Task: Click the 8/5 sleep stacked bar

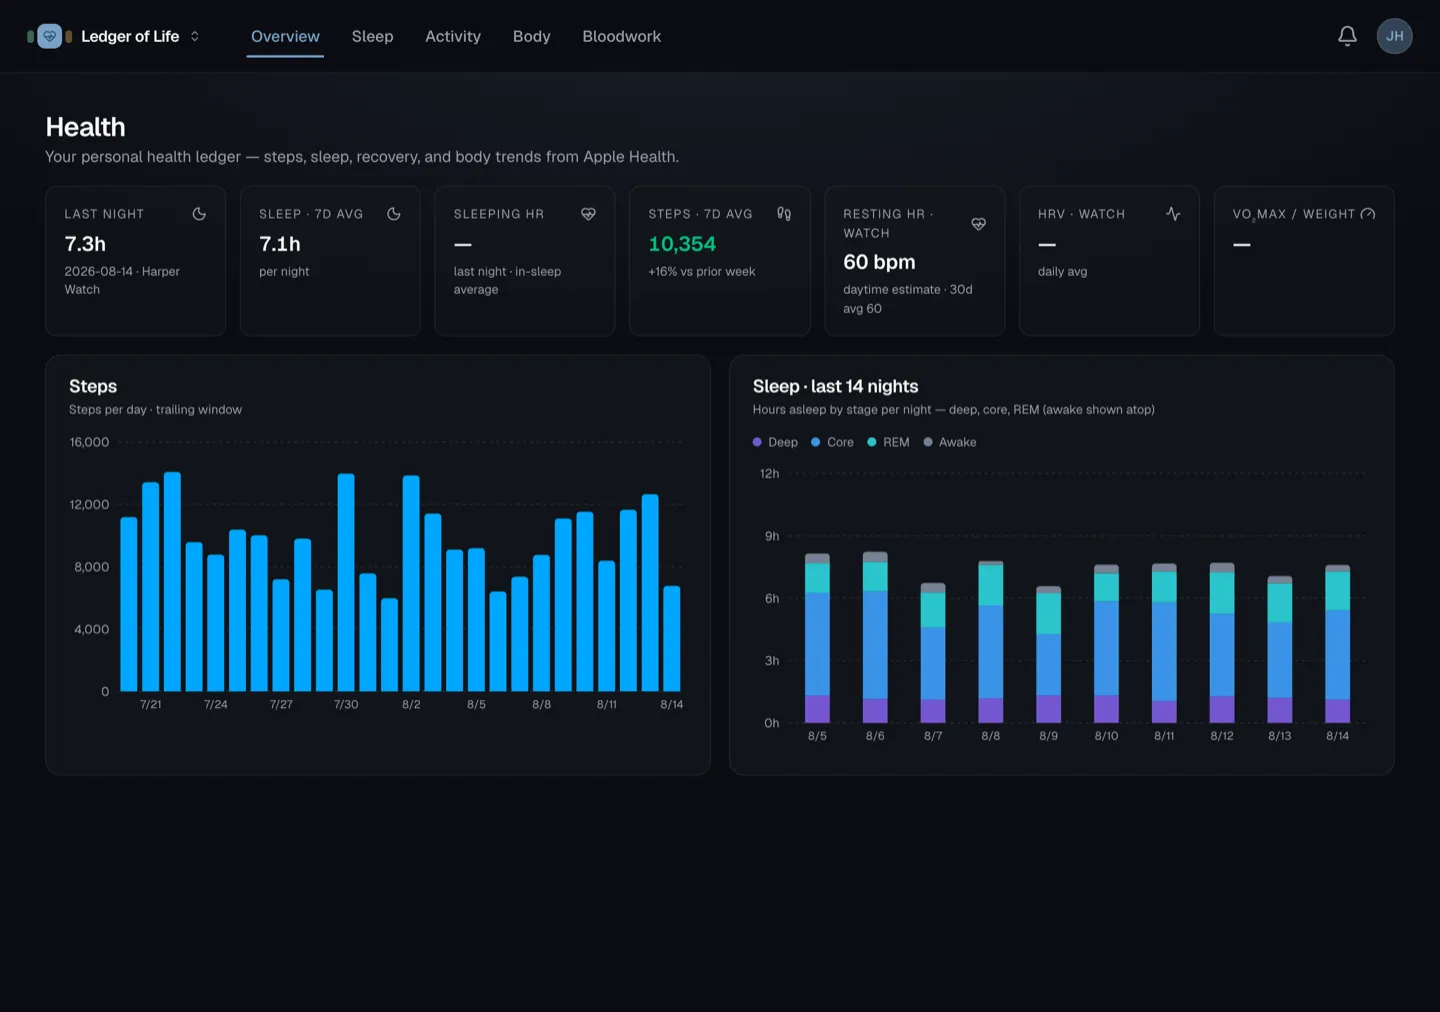Action: [817, 638]
